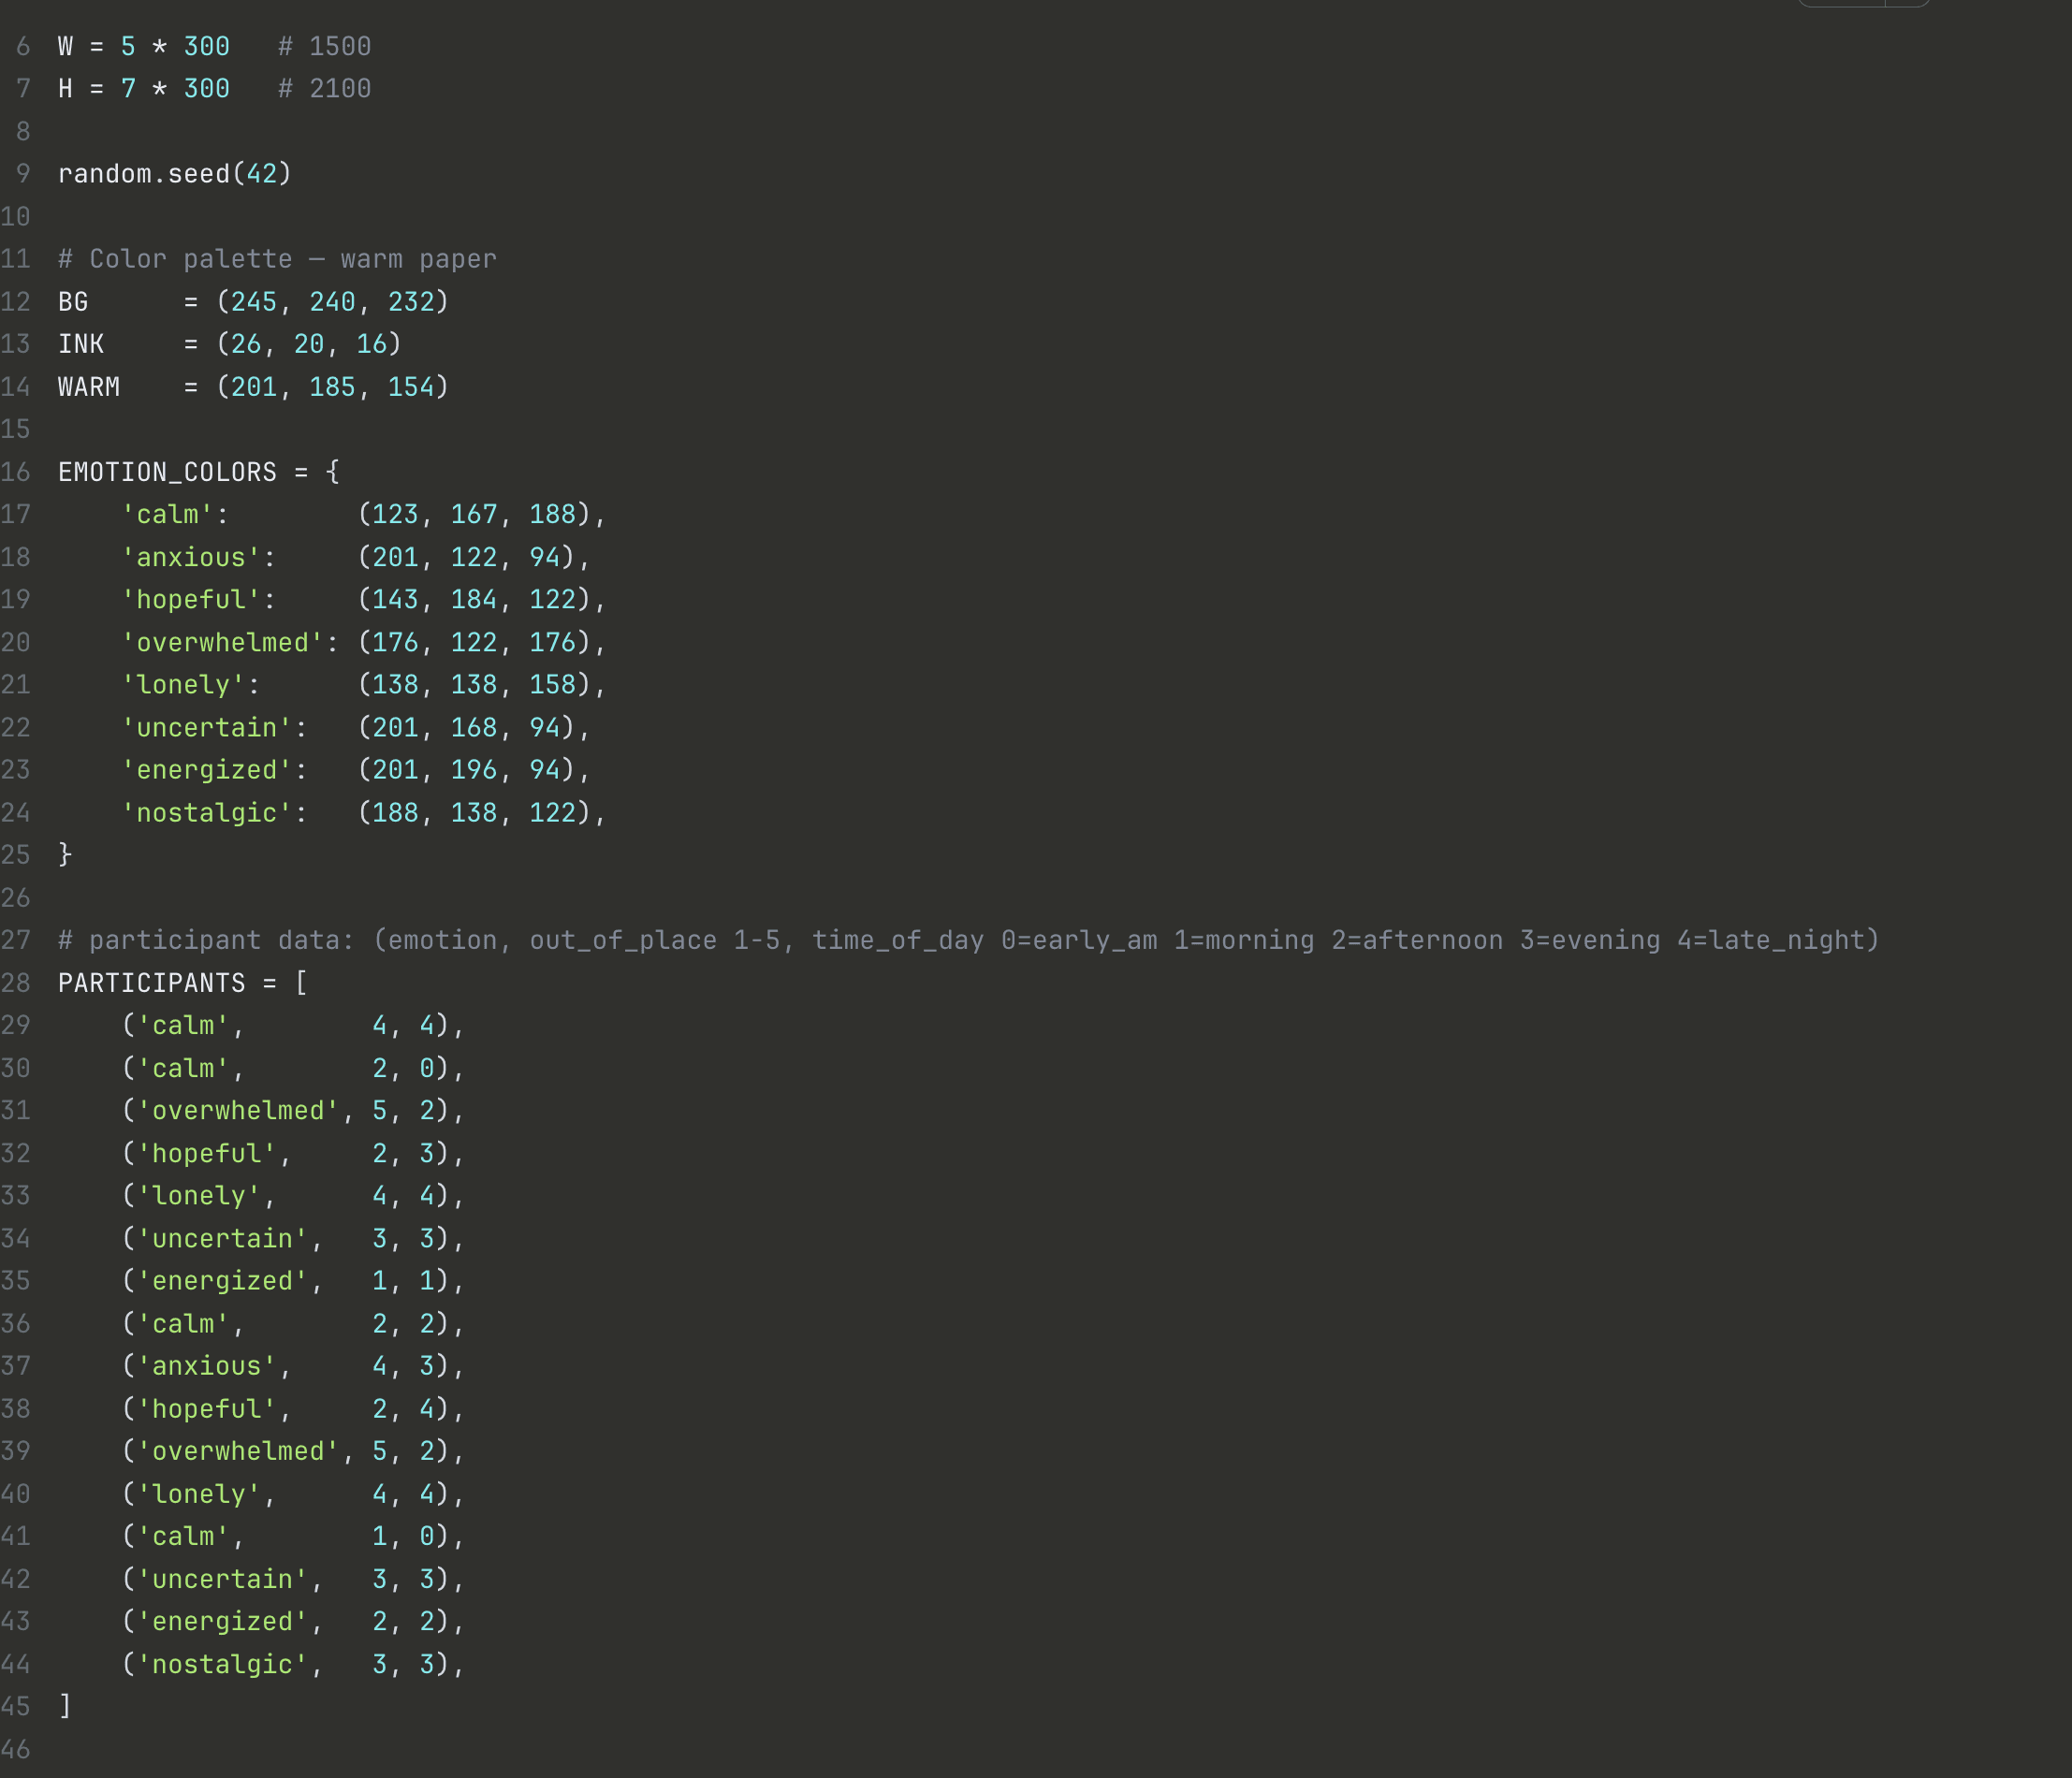Click the 'nostalgic' key in the color dictionary
The height and width of the screenshot is (1778, 2072).
pyautogui.click(x=206, y=812)
